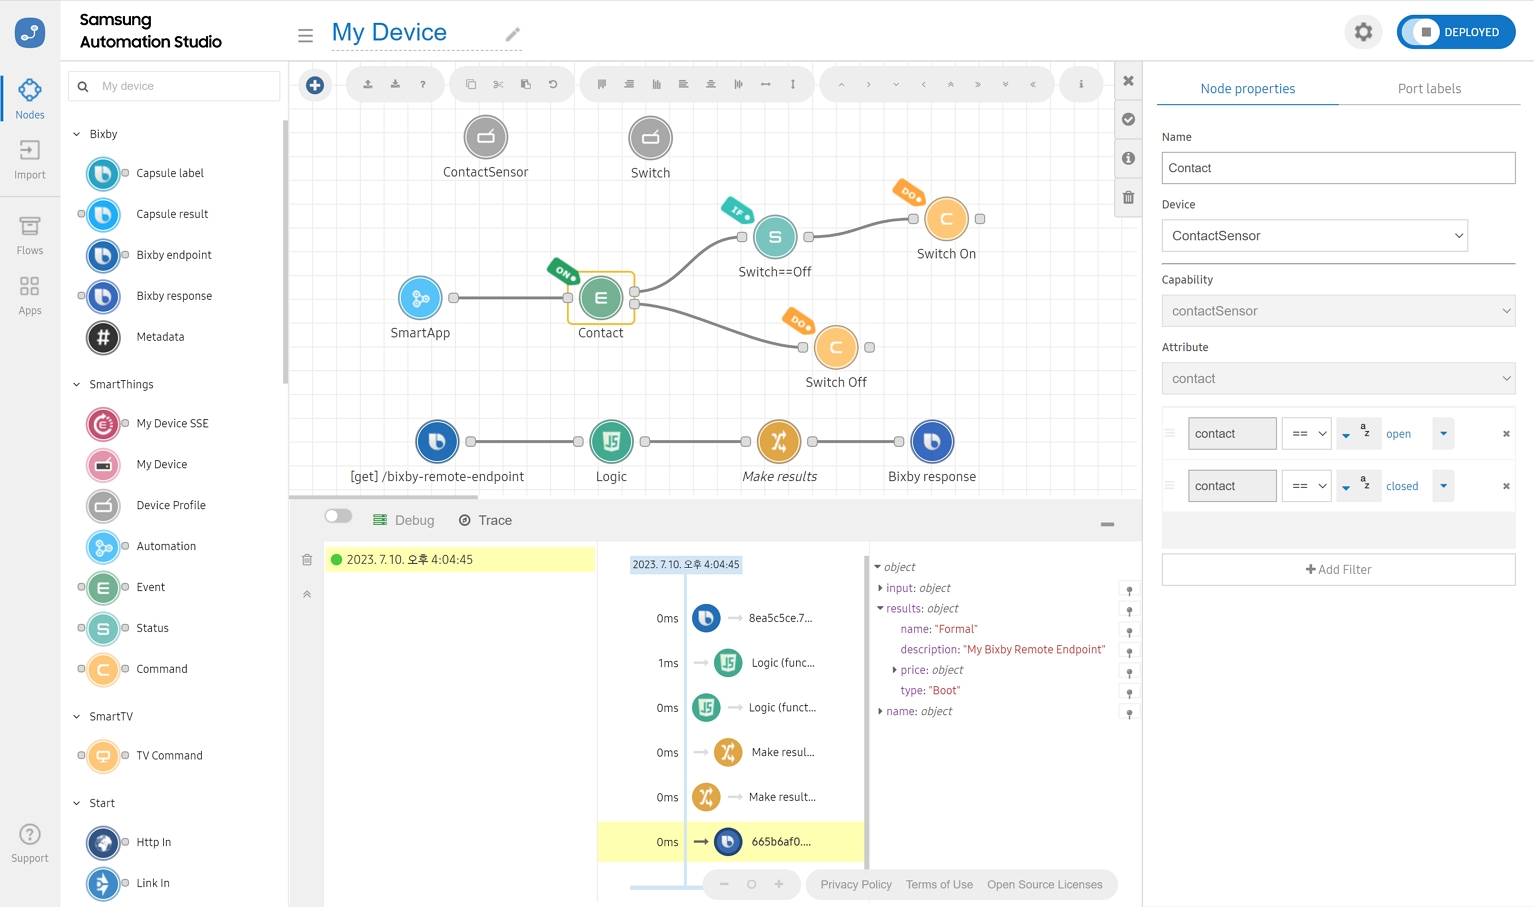Viewport: 1534px width, 907px height.
Task: Select the Device Profile palette node
Action: [x=103, y=505]
